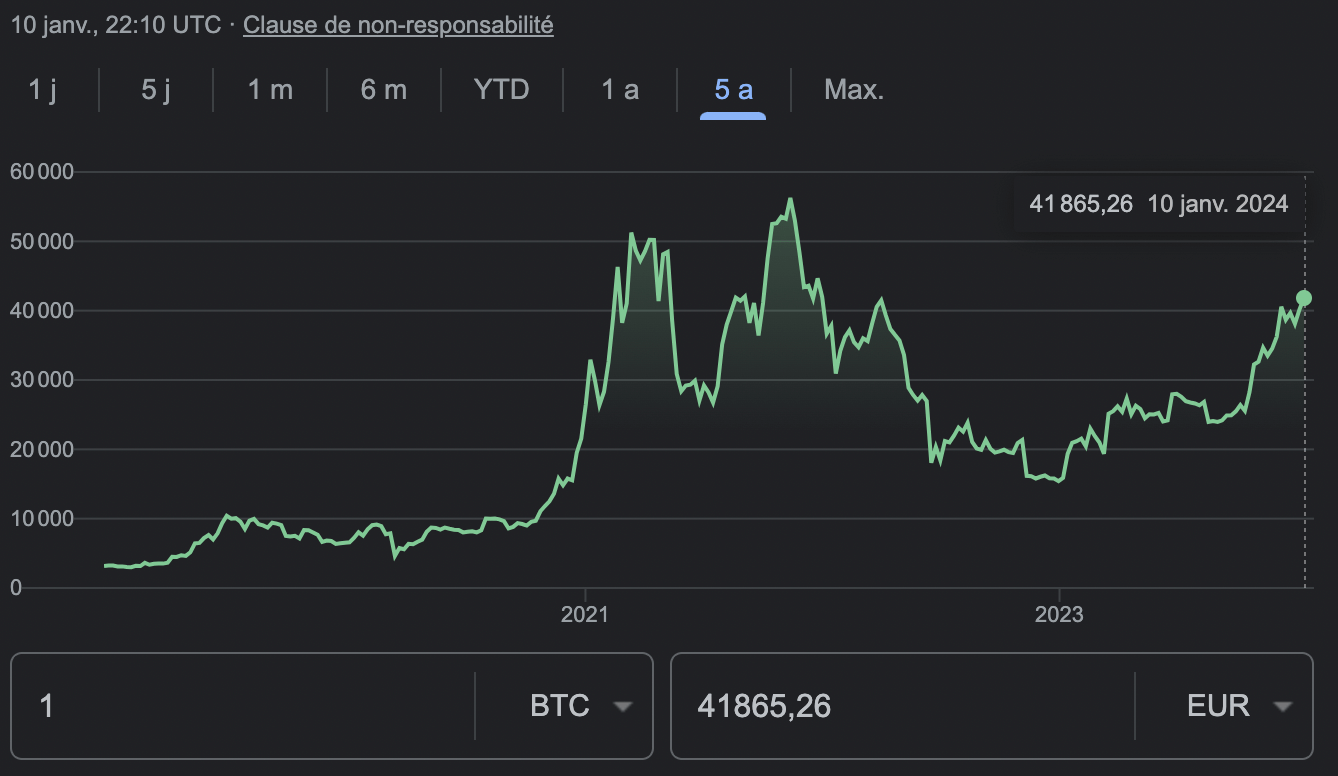Click the 60 000 gridline label
The height and width of the screenshot is (776, 1338).
click(x=44, y=171)
